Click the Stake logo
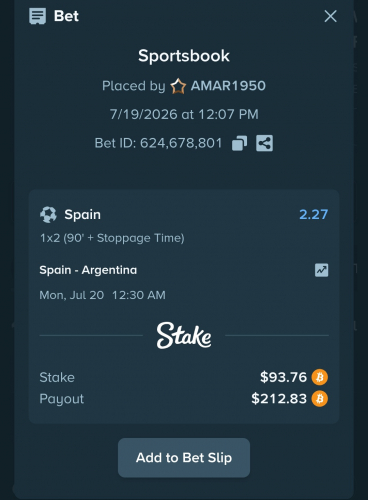368x500 pixels. point(184,335)
